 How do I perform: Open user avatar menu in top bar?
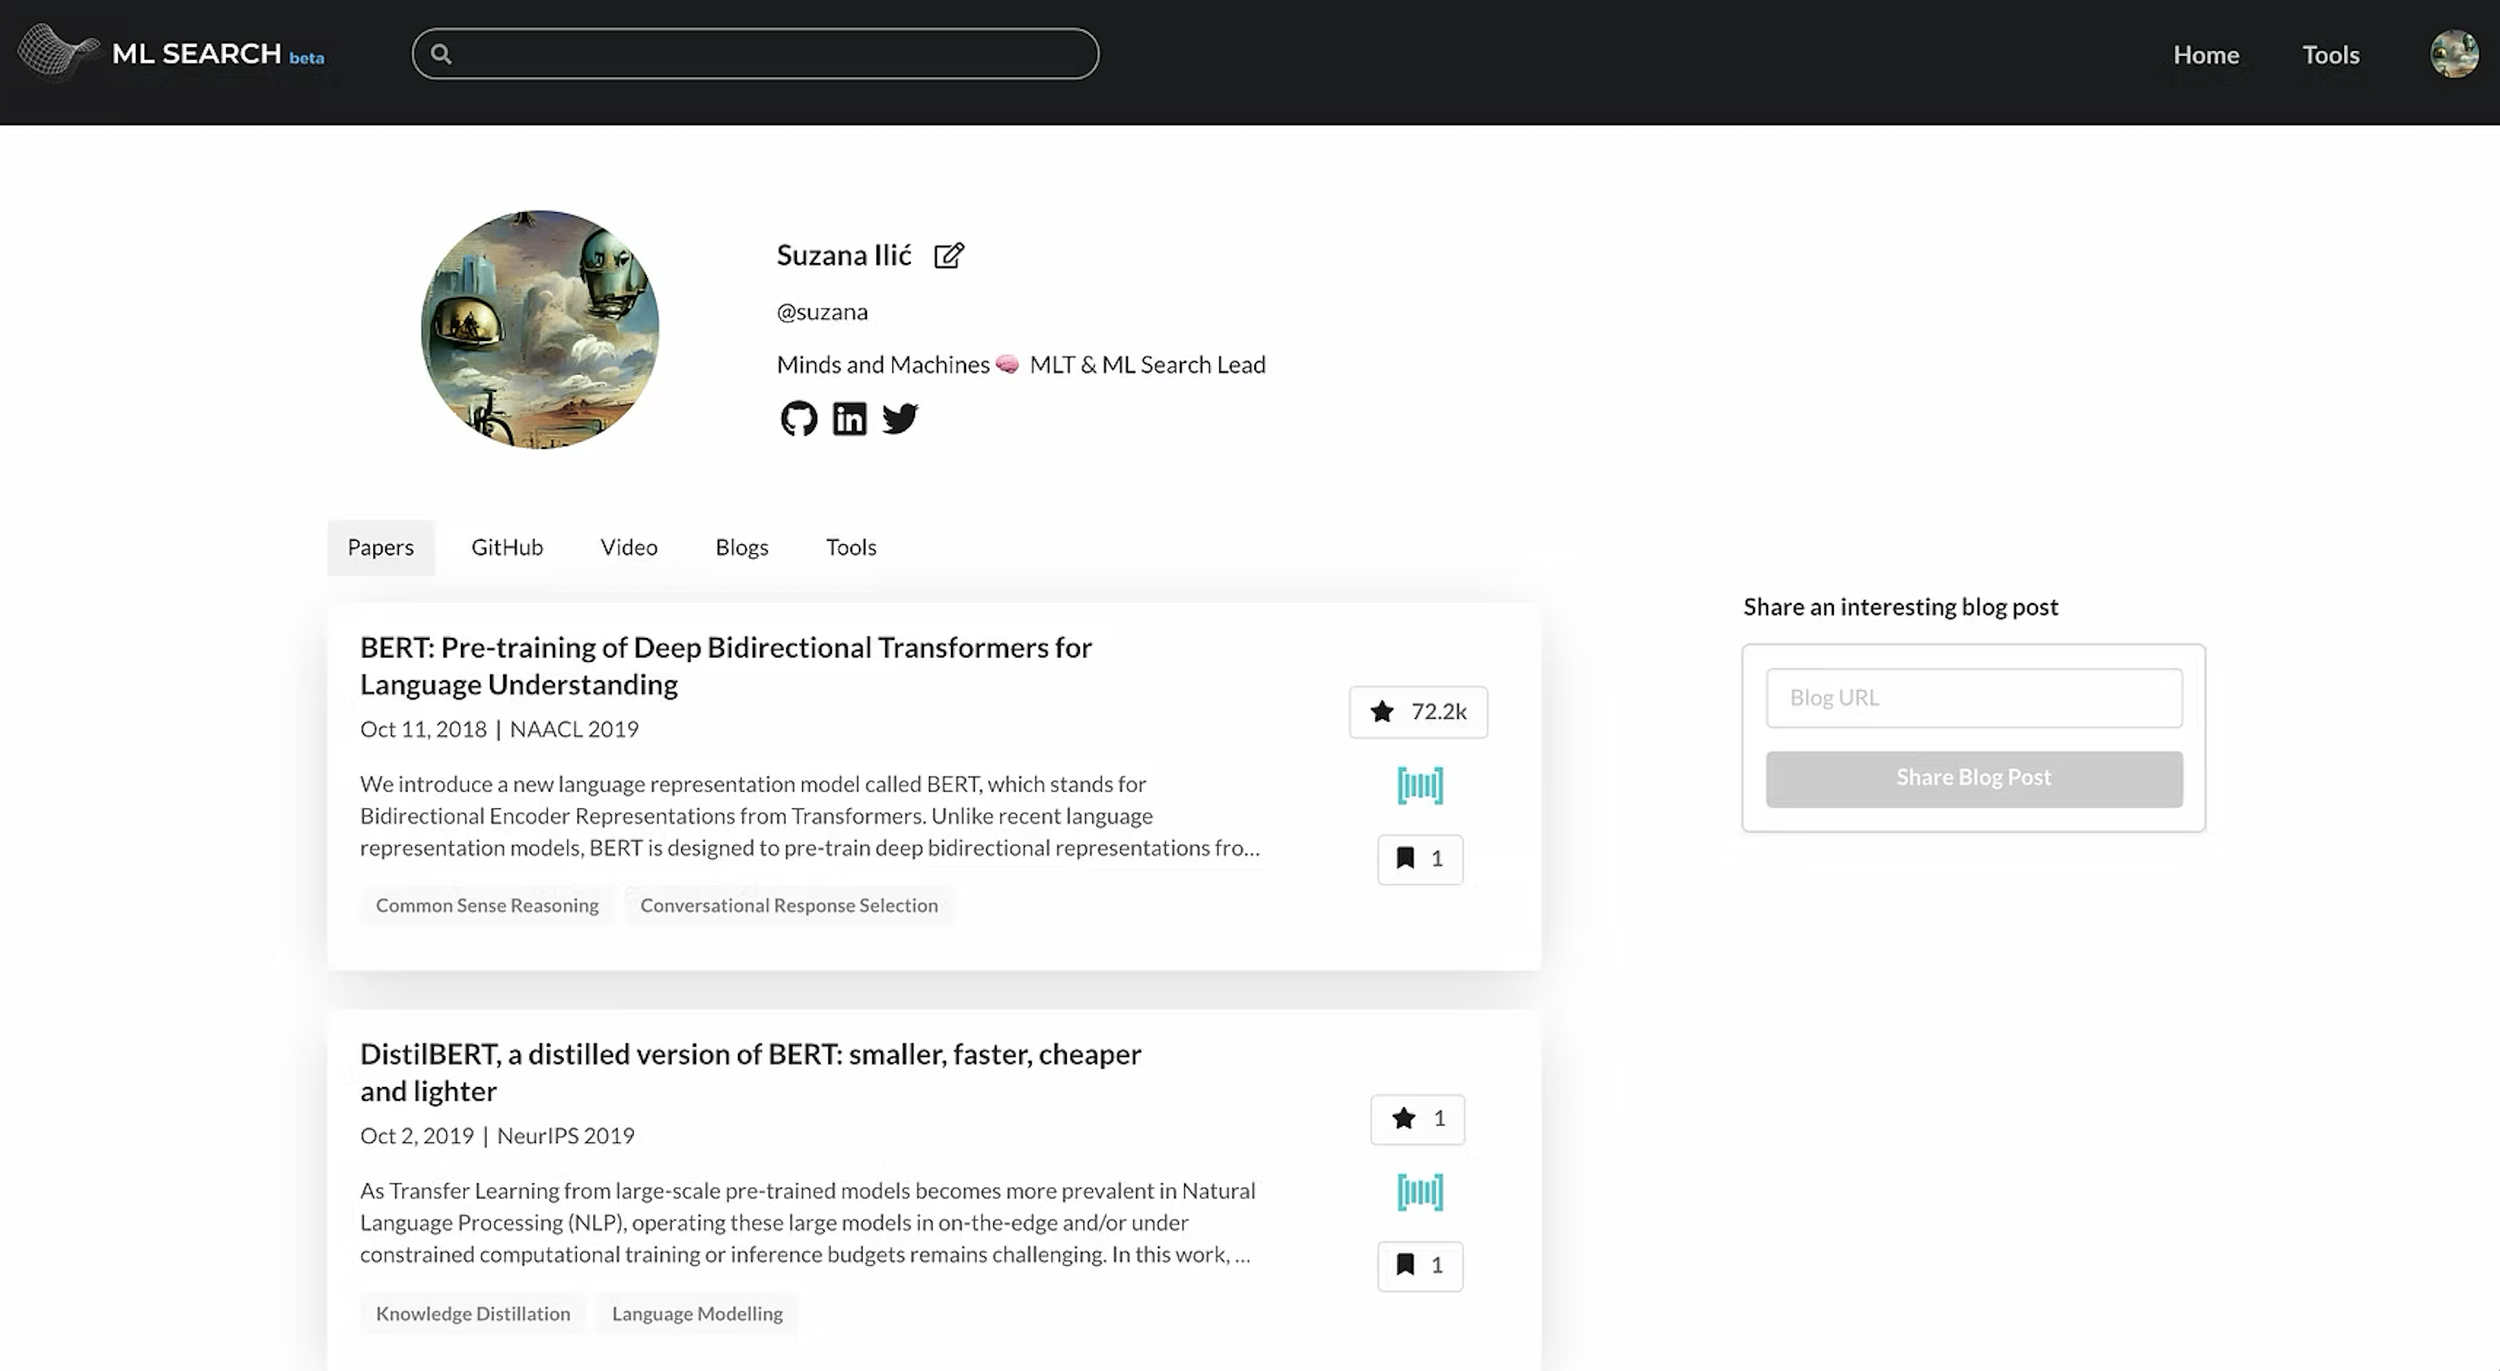[2453, 54]
